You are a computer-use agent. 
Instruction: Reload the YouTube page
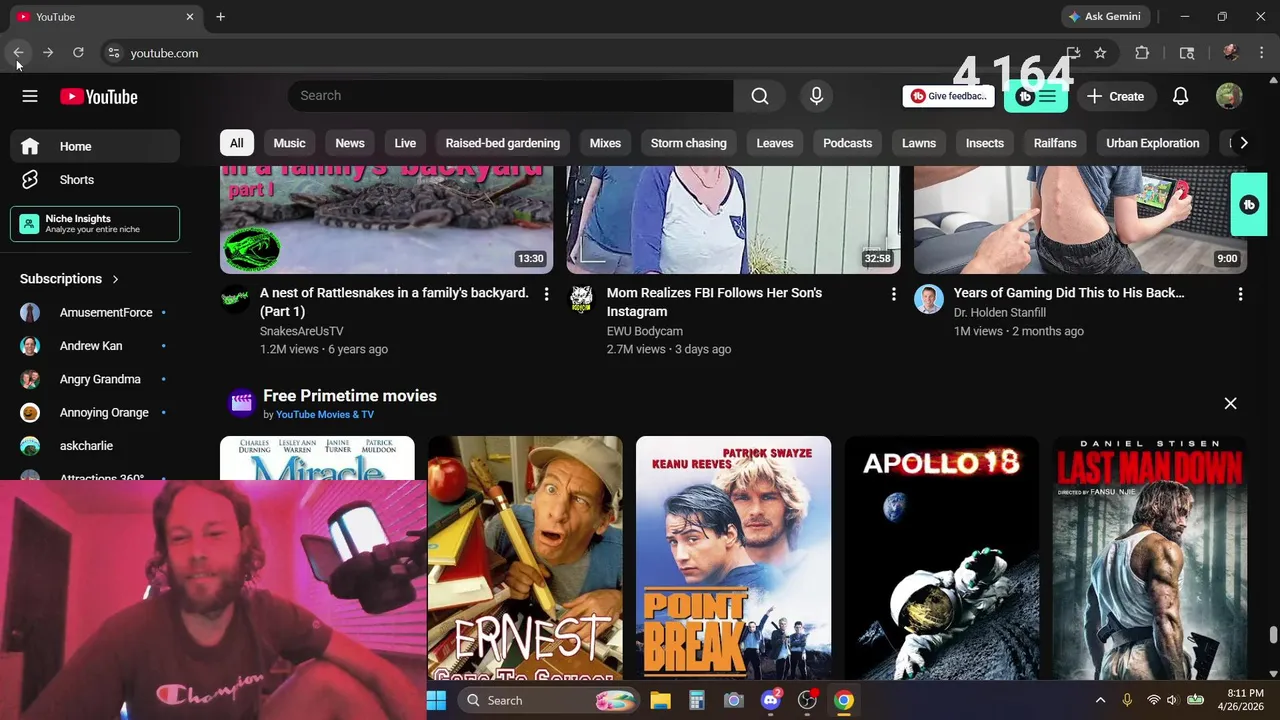(x=78, y=53)
